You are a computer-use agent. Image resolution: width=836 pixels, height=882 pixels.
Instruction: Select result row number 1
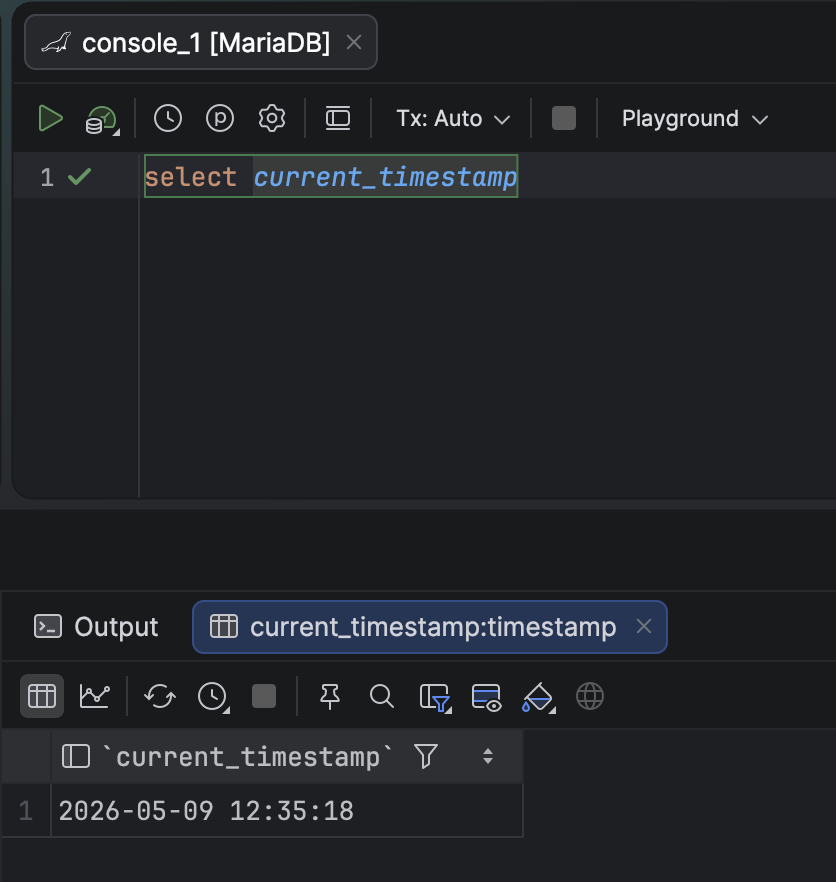click(x=25, y=811)
